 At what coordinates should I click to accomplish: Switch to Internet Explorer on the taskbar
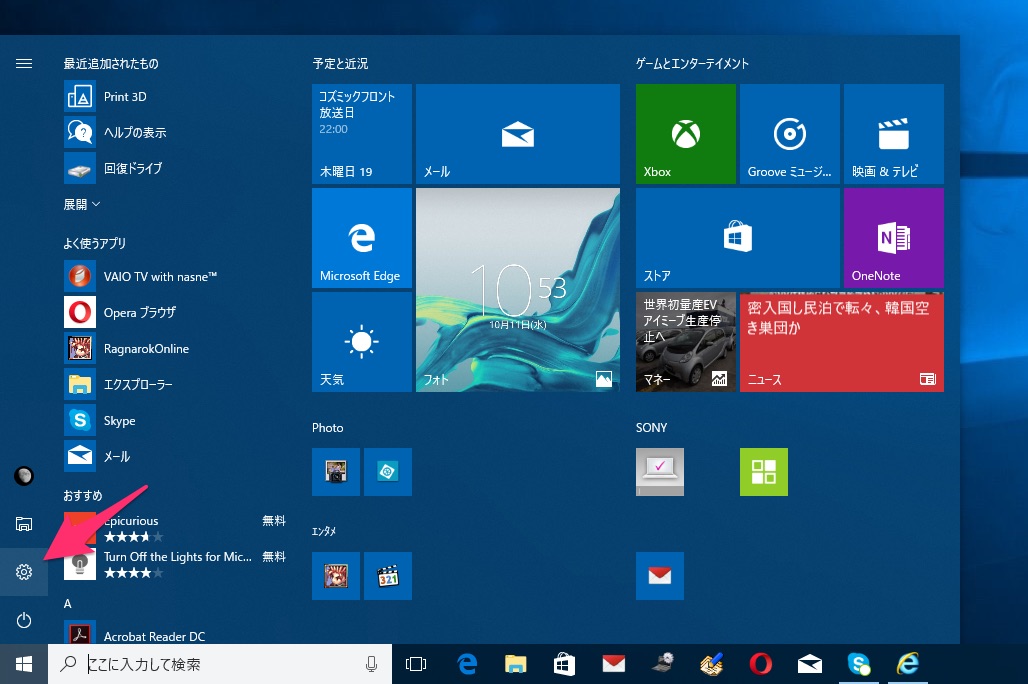coord(908,664)
